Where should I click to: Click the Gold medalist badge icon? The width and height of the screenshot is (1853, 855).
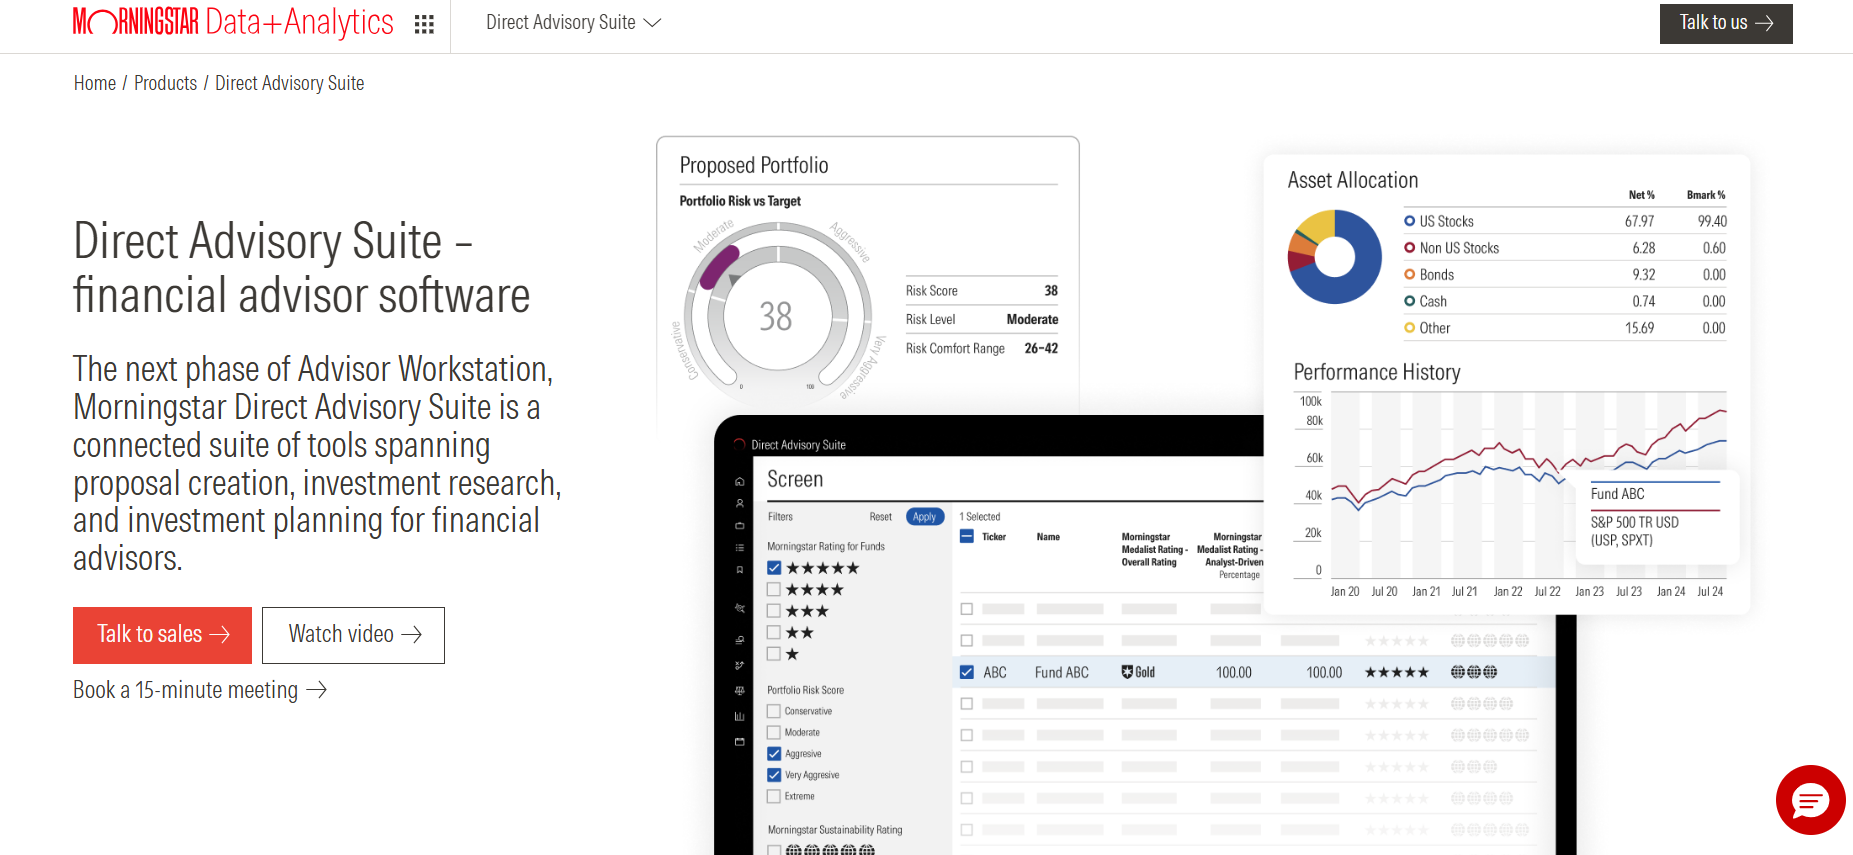click(x=1127, y=672)
